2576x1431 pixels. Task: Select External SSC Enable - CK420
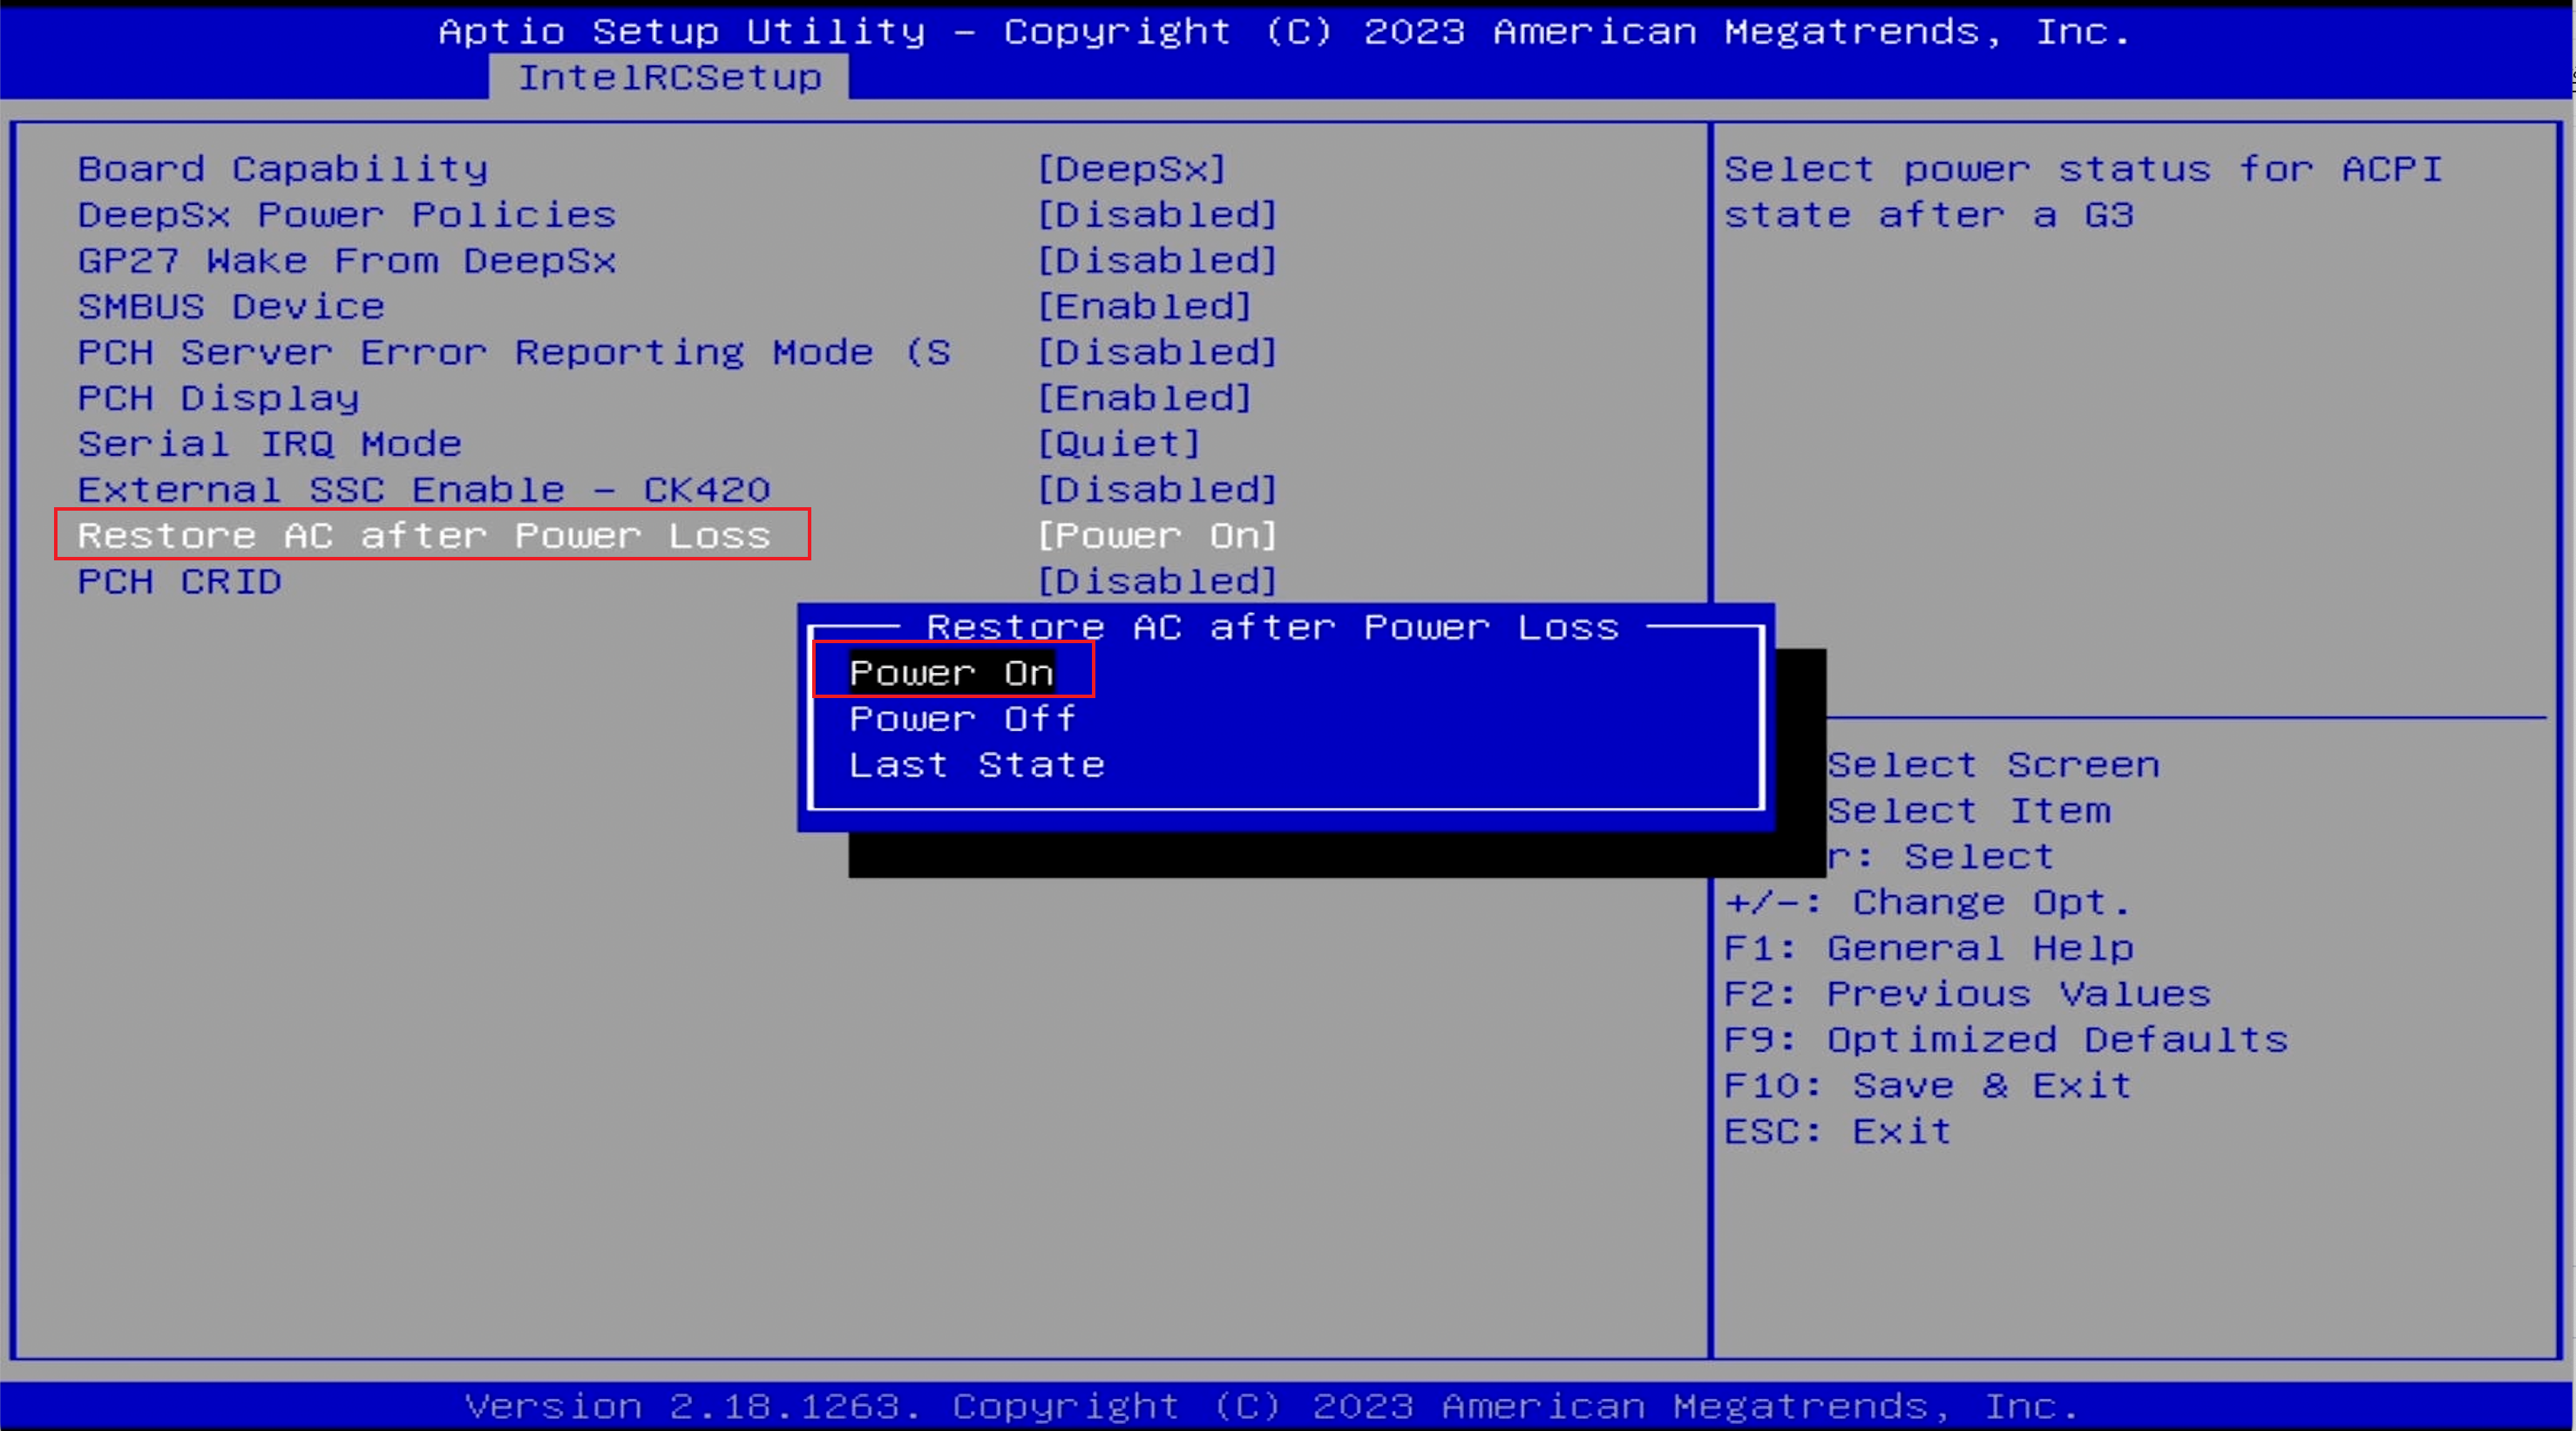(424, 490)
